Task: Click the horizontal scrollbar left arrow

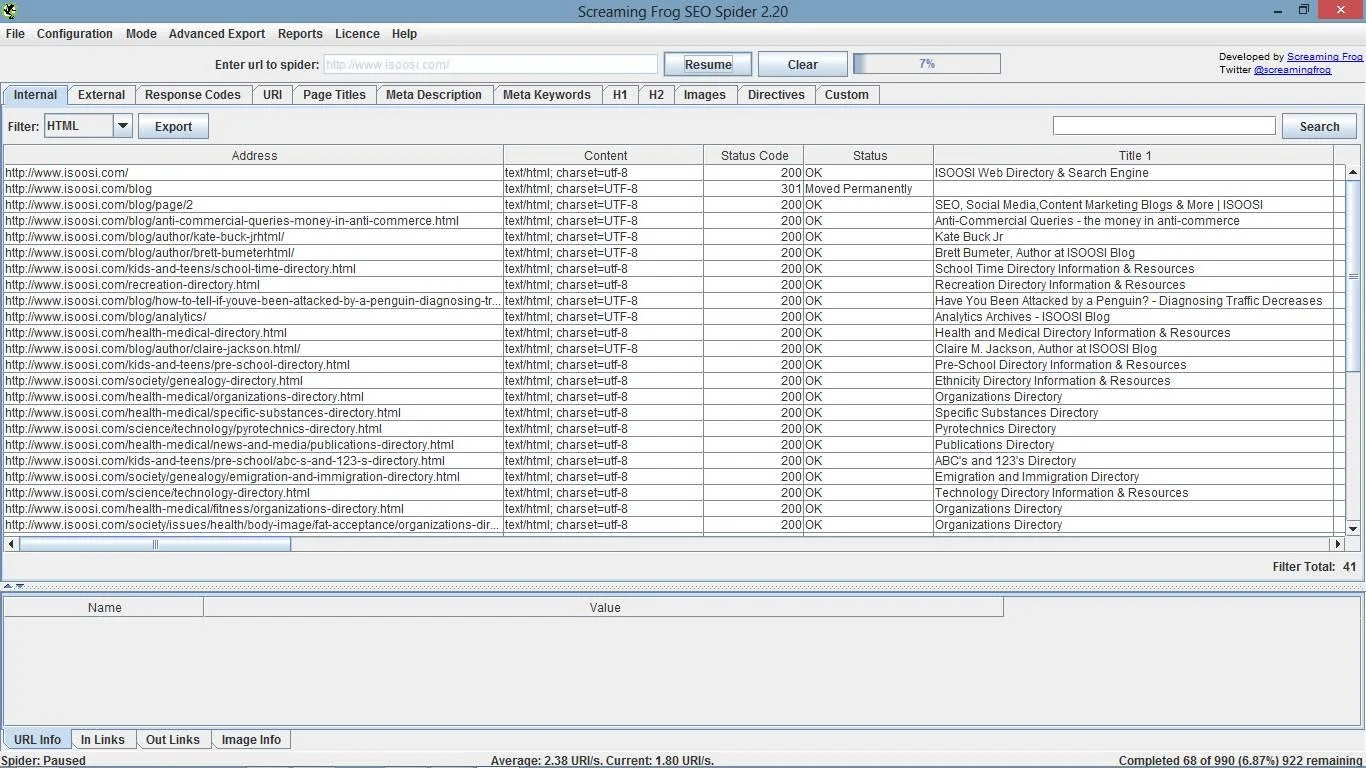Action: 11,544
